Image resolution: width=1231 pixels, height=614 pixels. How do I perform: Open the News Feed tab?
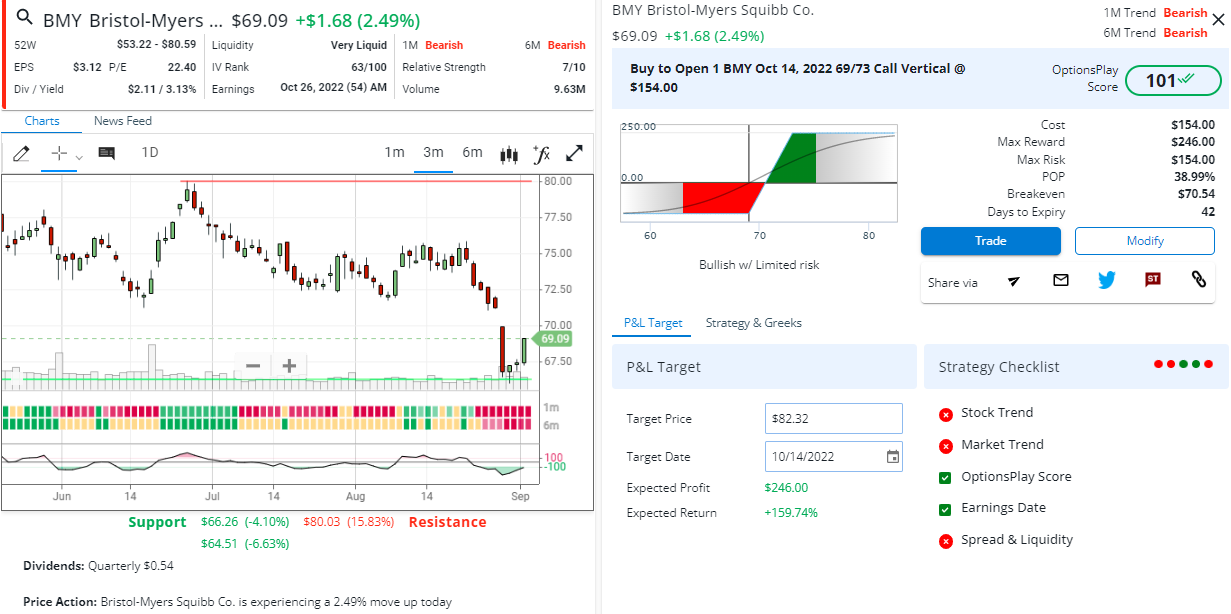[123, 121]
